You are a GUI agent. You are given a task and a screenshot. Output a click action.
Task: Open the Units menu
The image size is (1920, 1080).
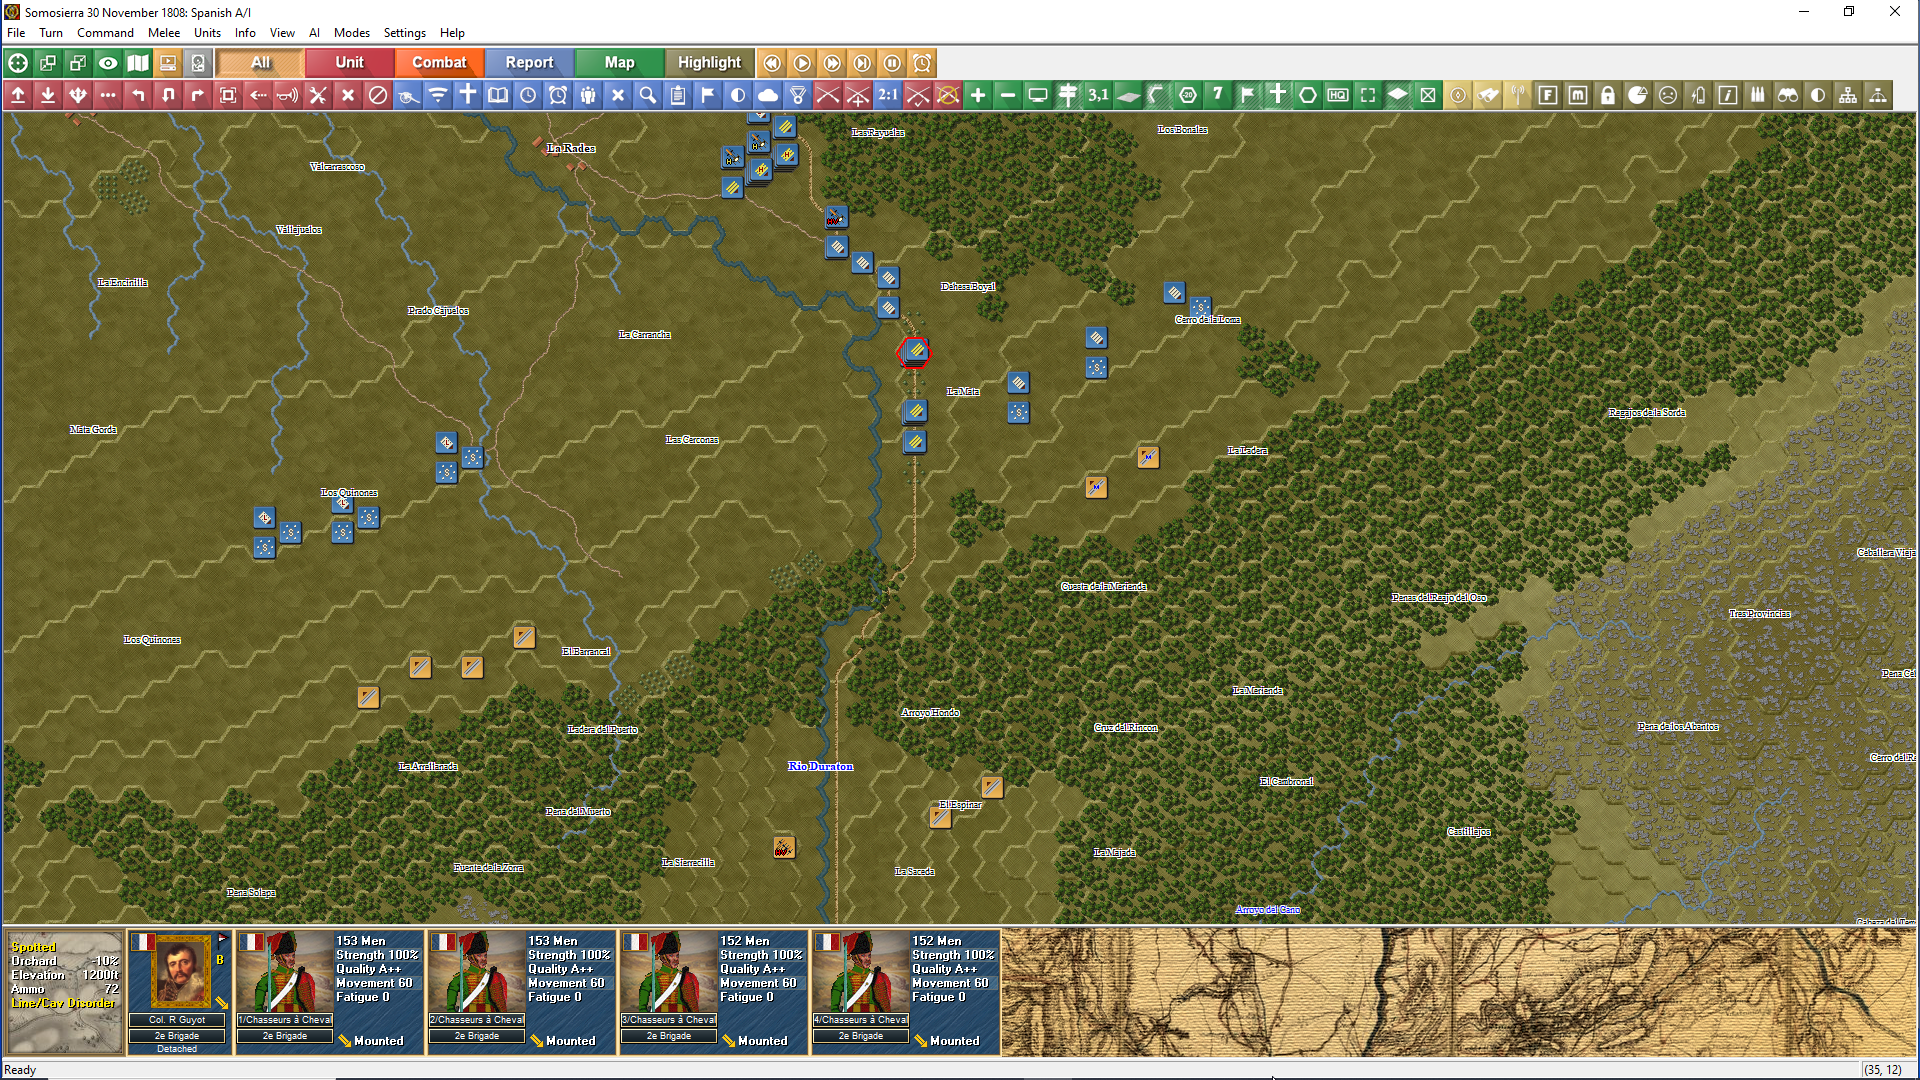(x=207, y=33)
